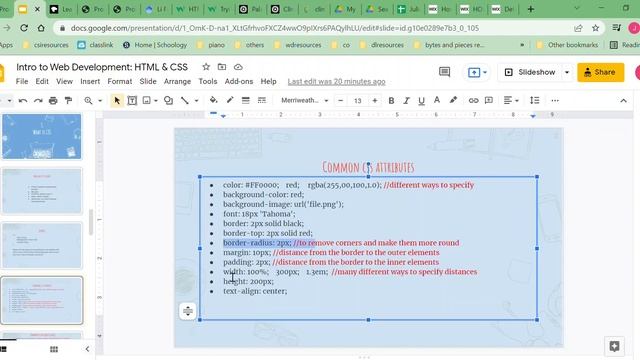This screenshot has width=640, height=360.
Task: Open the Edit menu
Action: point(42,81)
